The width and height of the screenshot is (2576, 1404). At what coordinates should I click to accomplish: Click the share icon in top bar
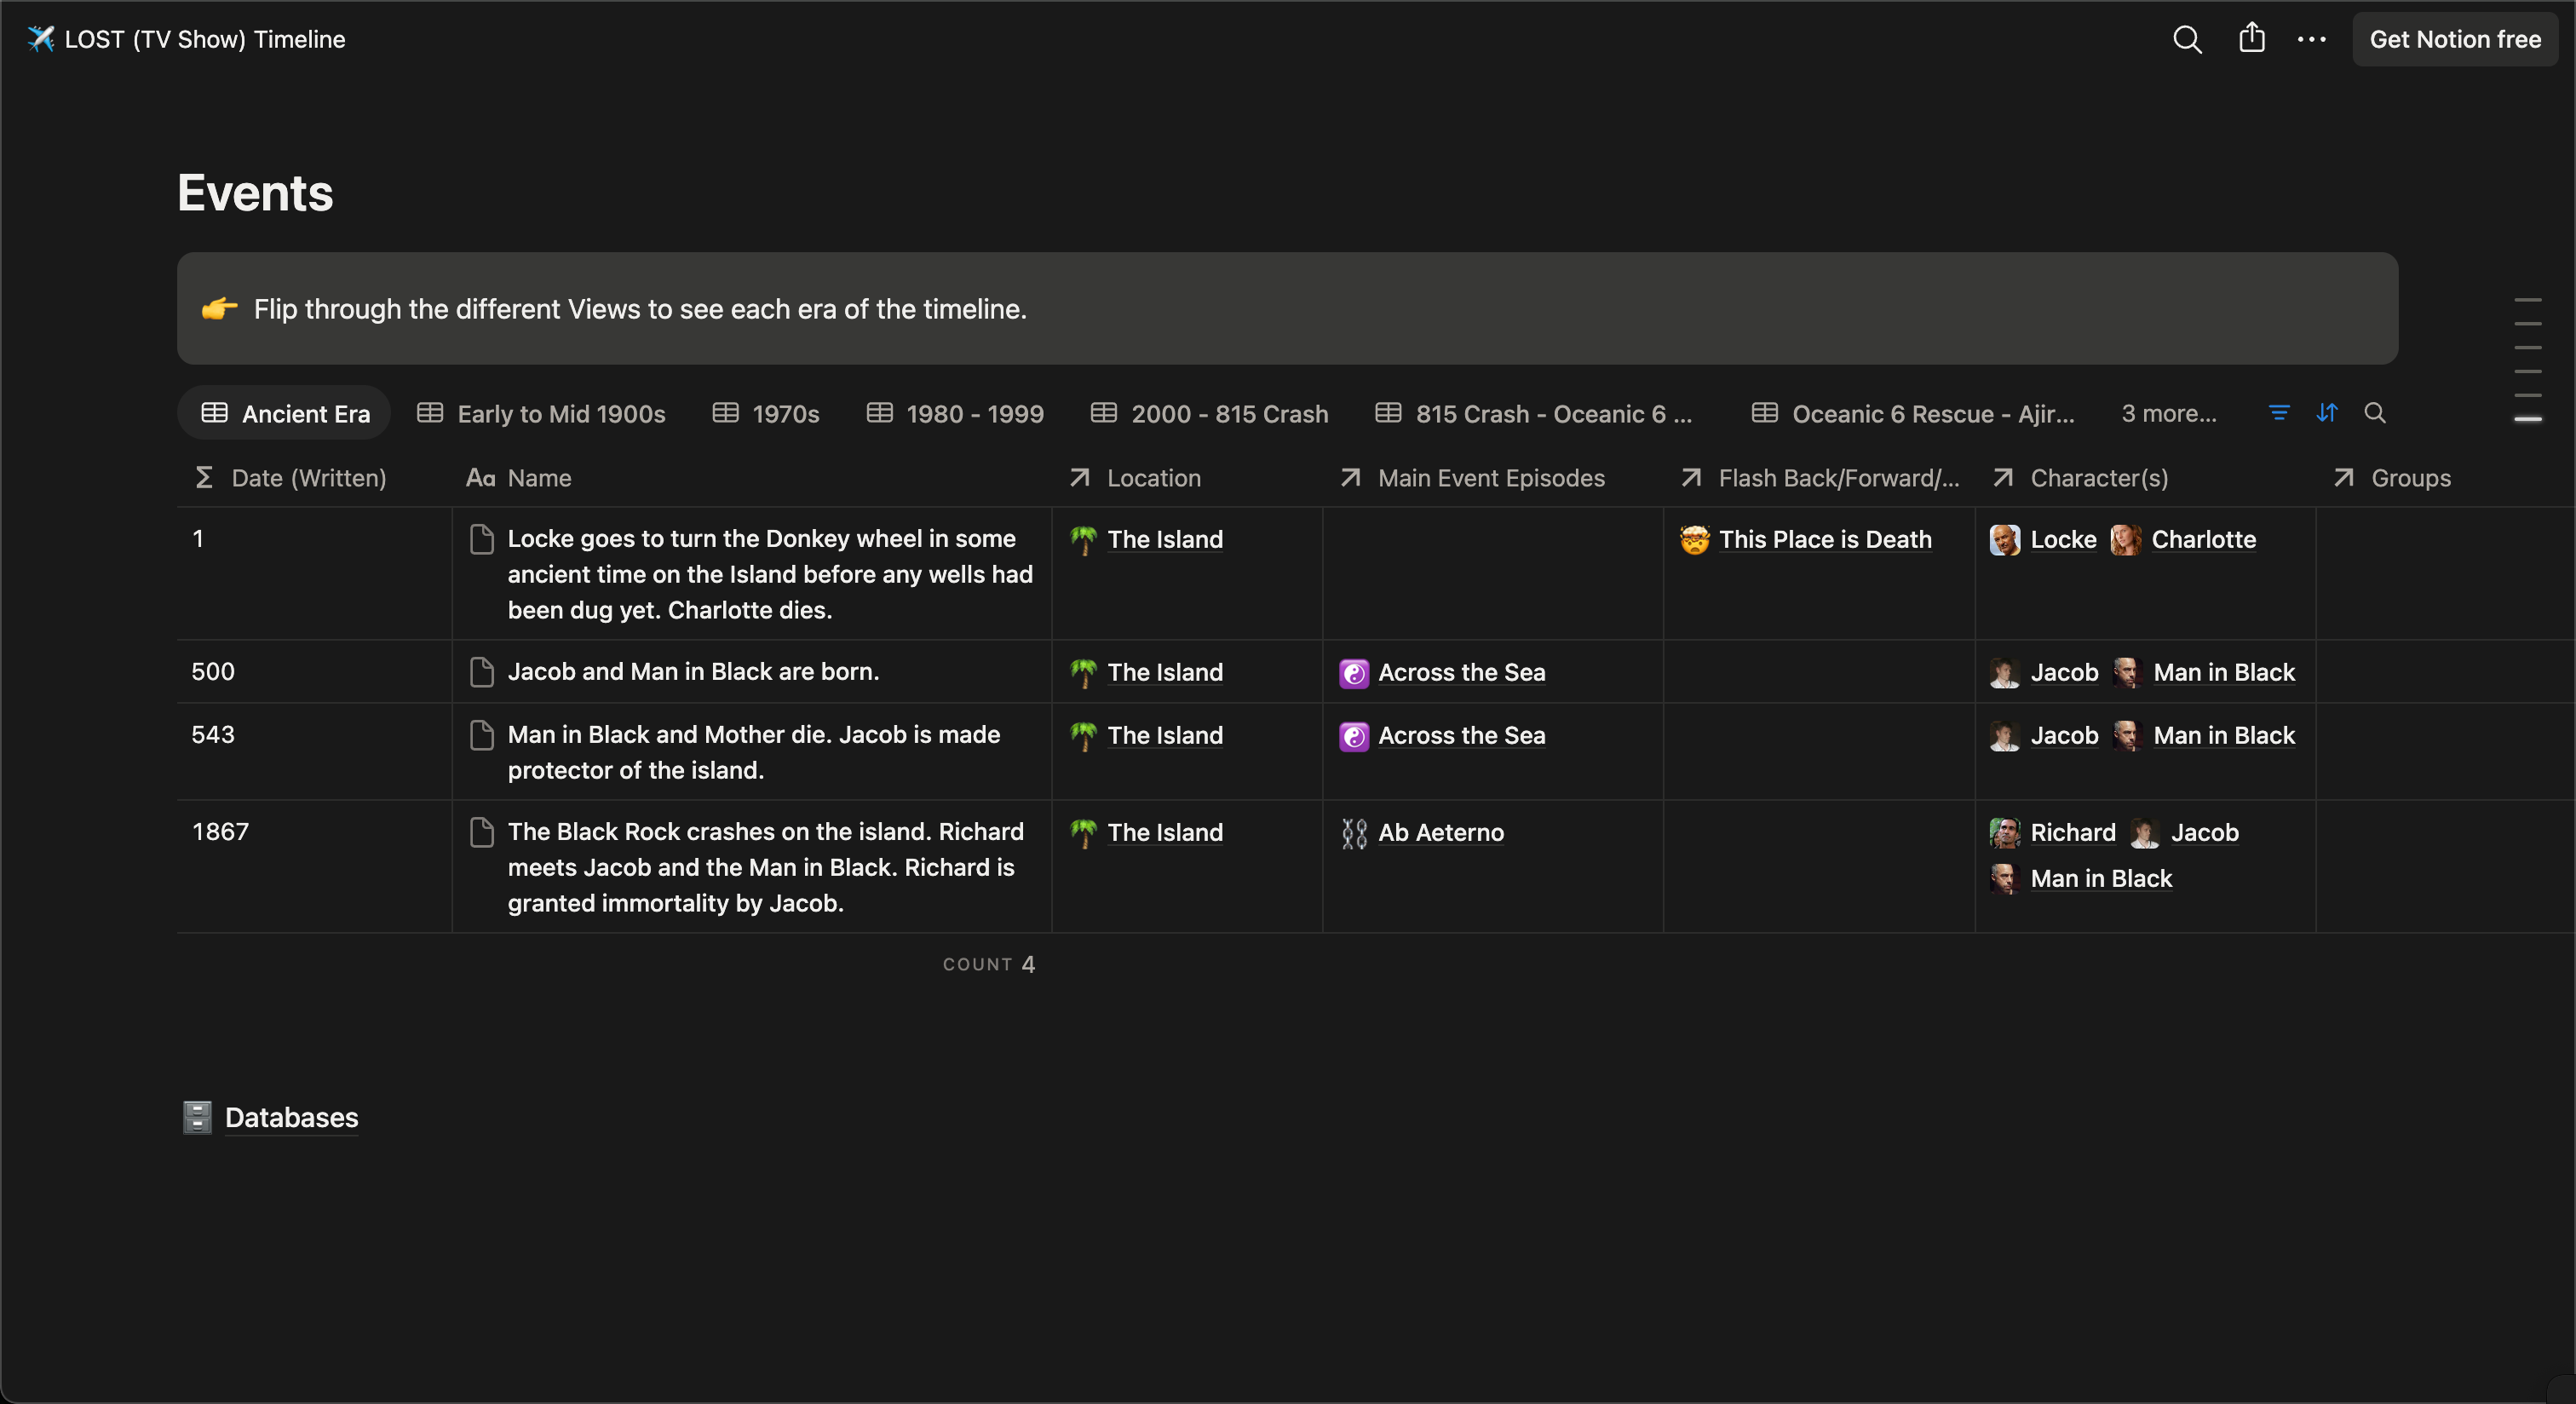(2251, 38)
